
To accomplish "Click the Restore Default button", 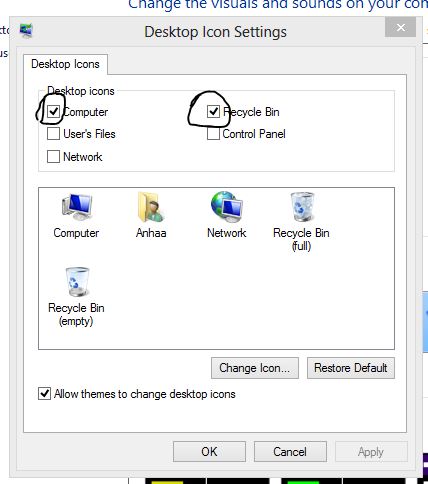I will pyautogui.click(x=351, y=368).
